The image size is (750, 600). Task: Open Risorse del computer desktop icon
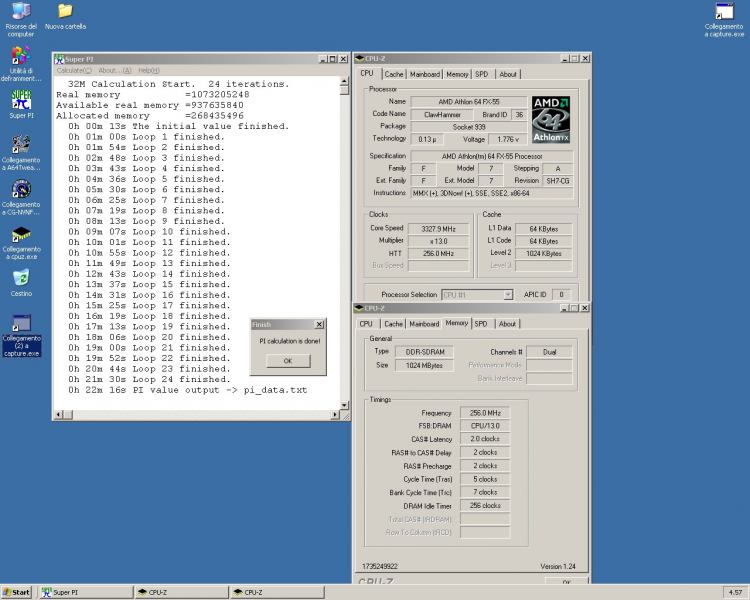pyautogui.click(x=21, y=19)
